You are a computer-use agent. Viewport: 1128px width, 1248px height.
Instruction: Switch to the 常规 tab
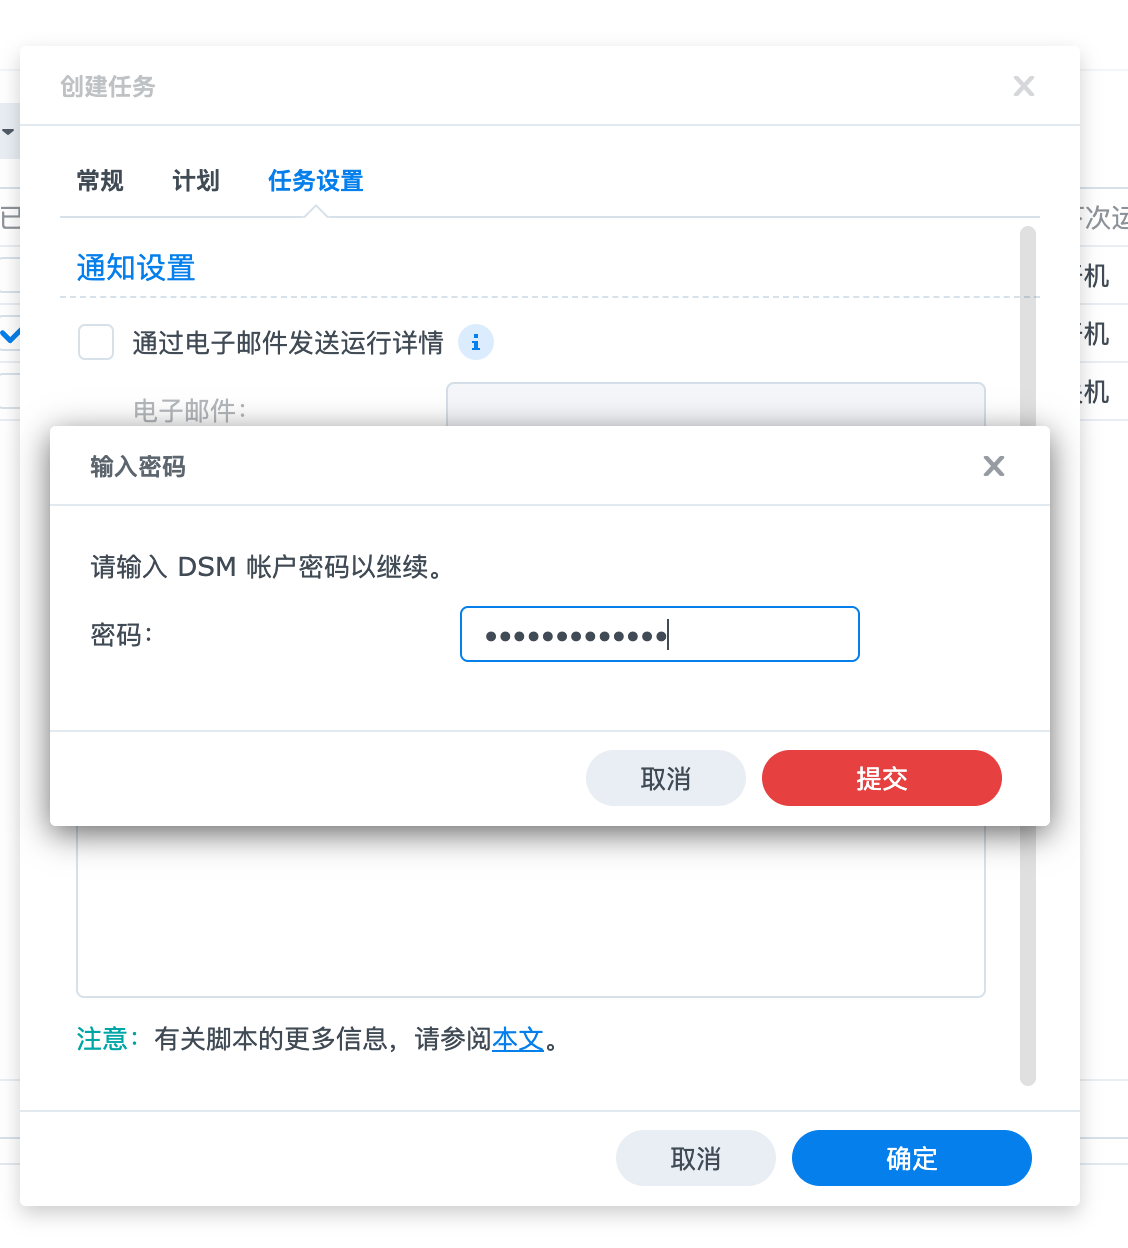100,181
